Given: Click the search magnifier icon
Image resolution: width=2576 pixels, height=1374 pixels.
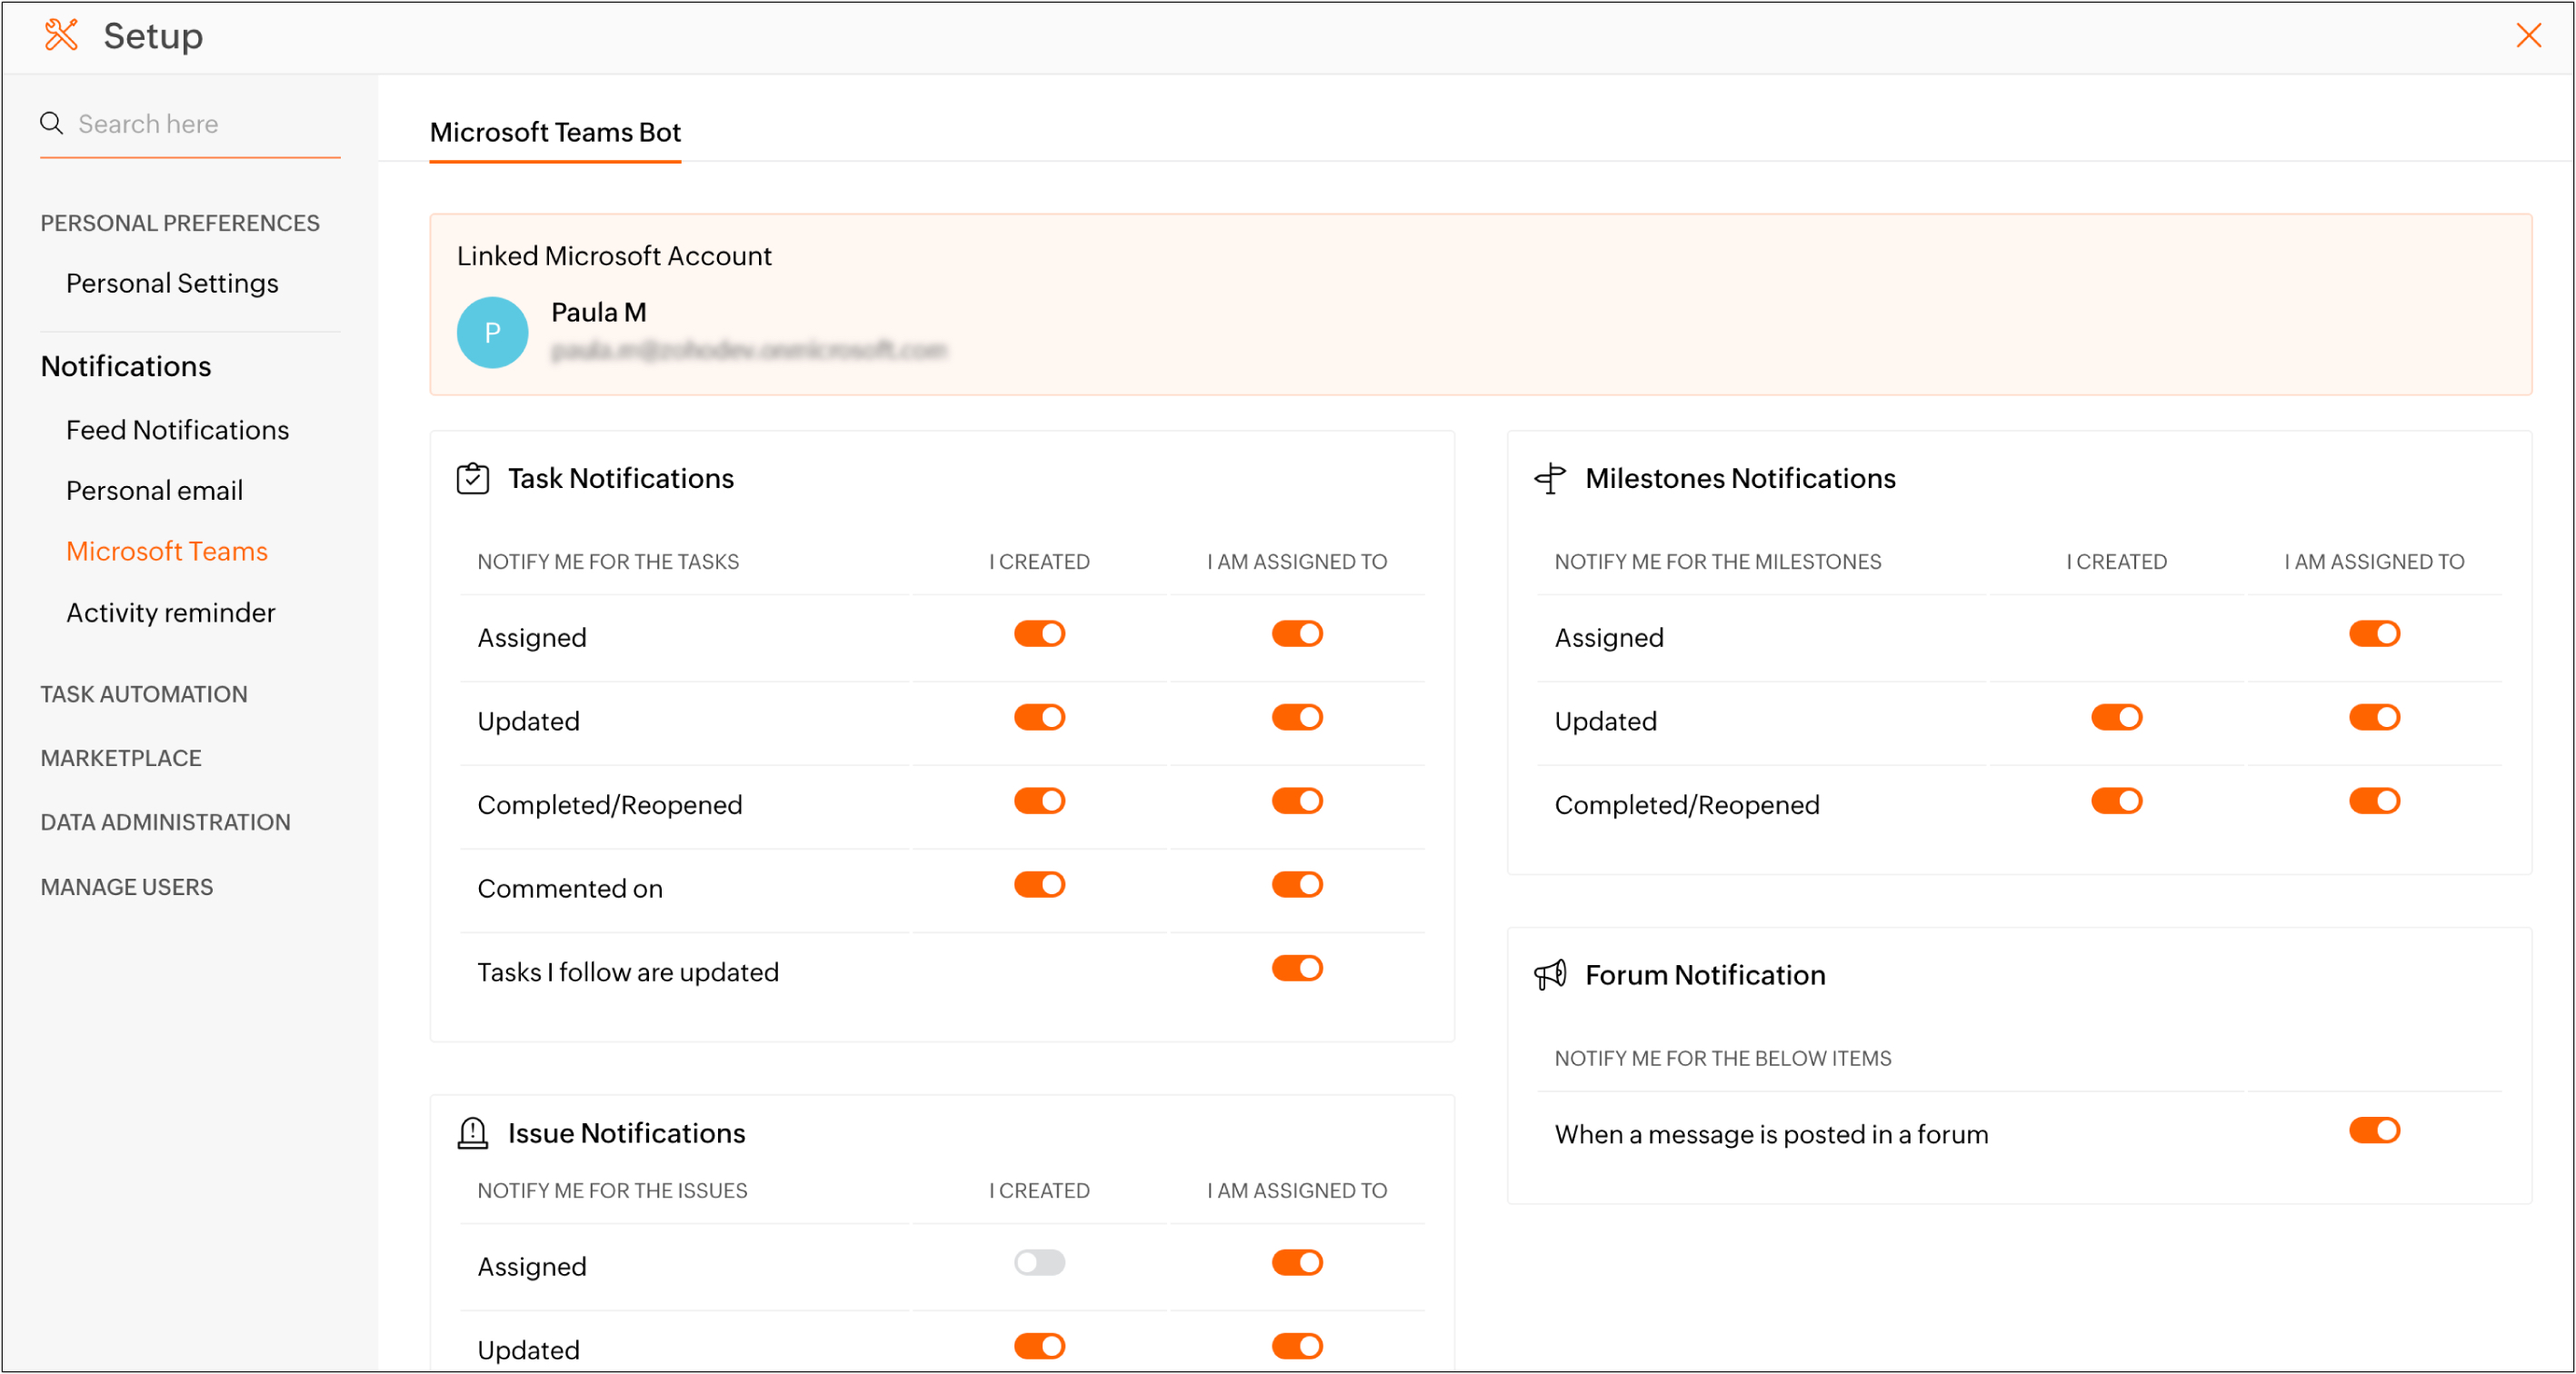Looking at the screenshot, I should point(51,123).
